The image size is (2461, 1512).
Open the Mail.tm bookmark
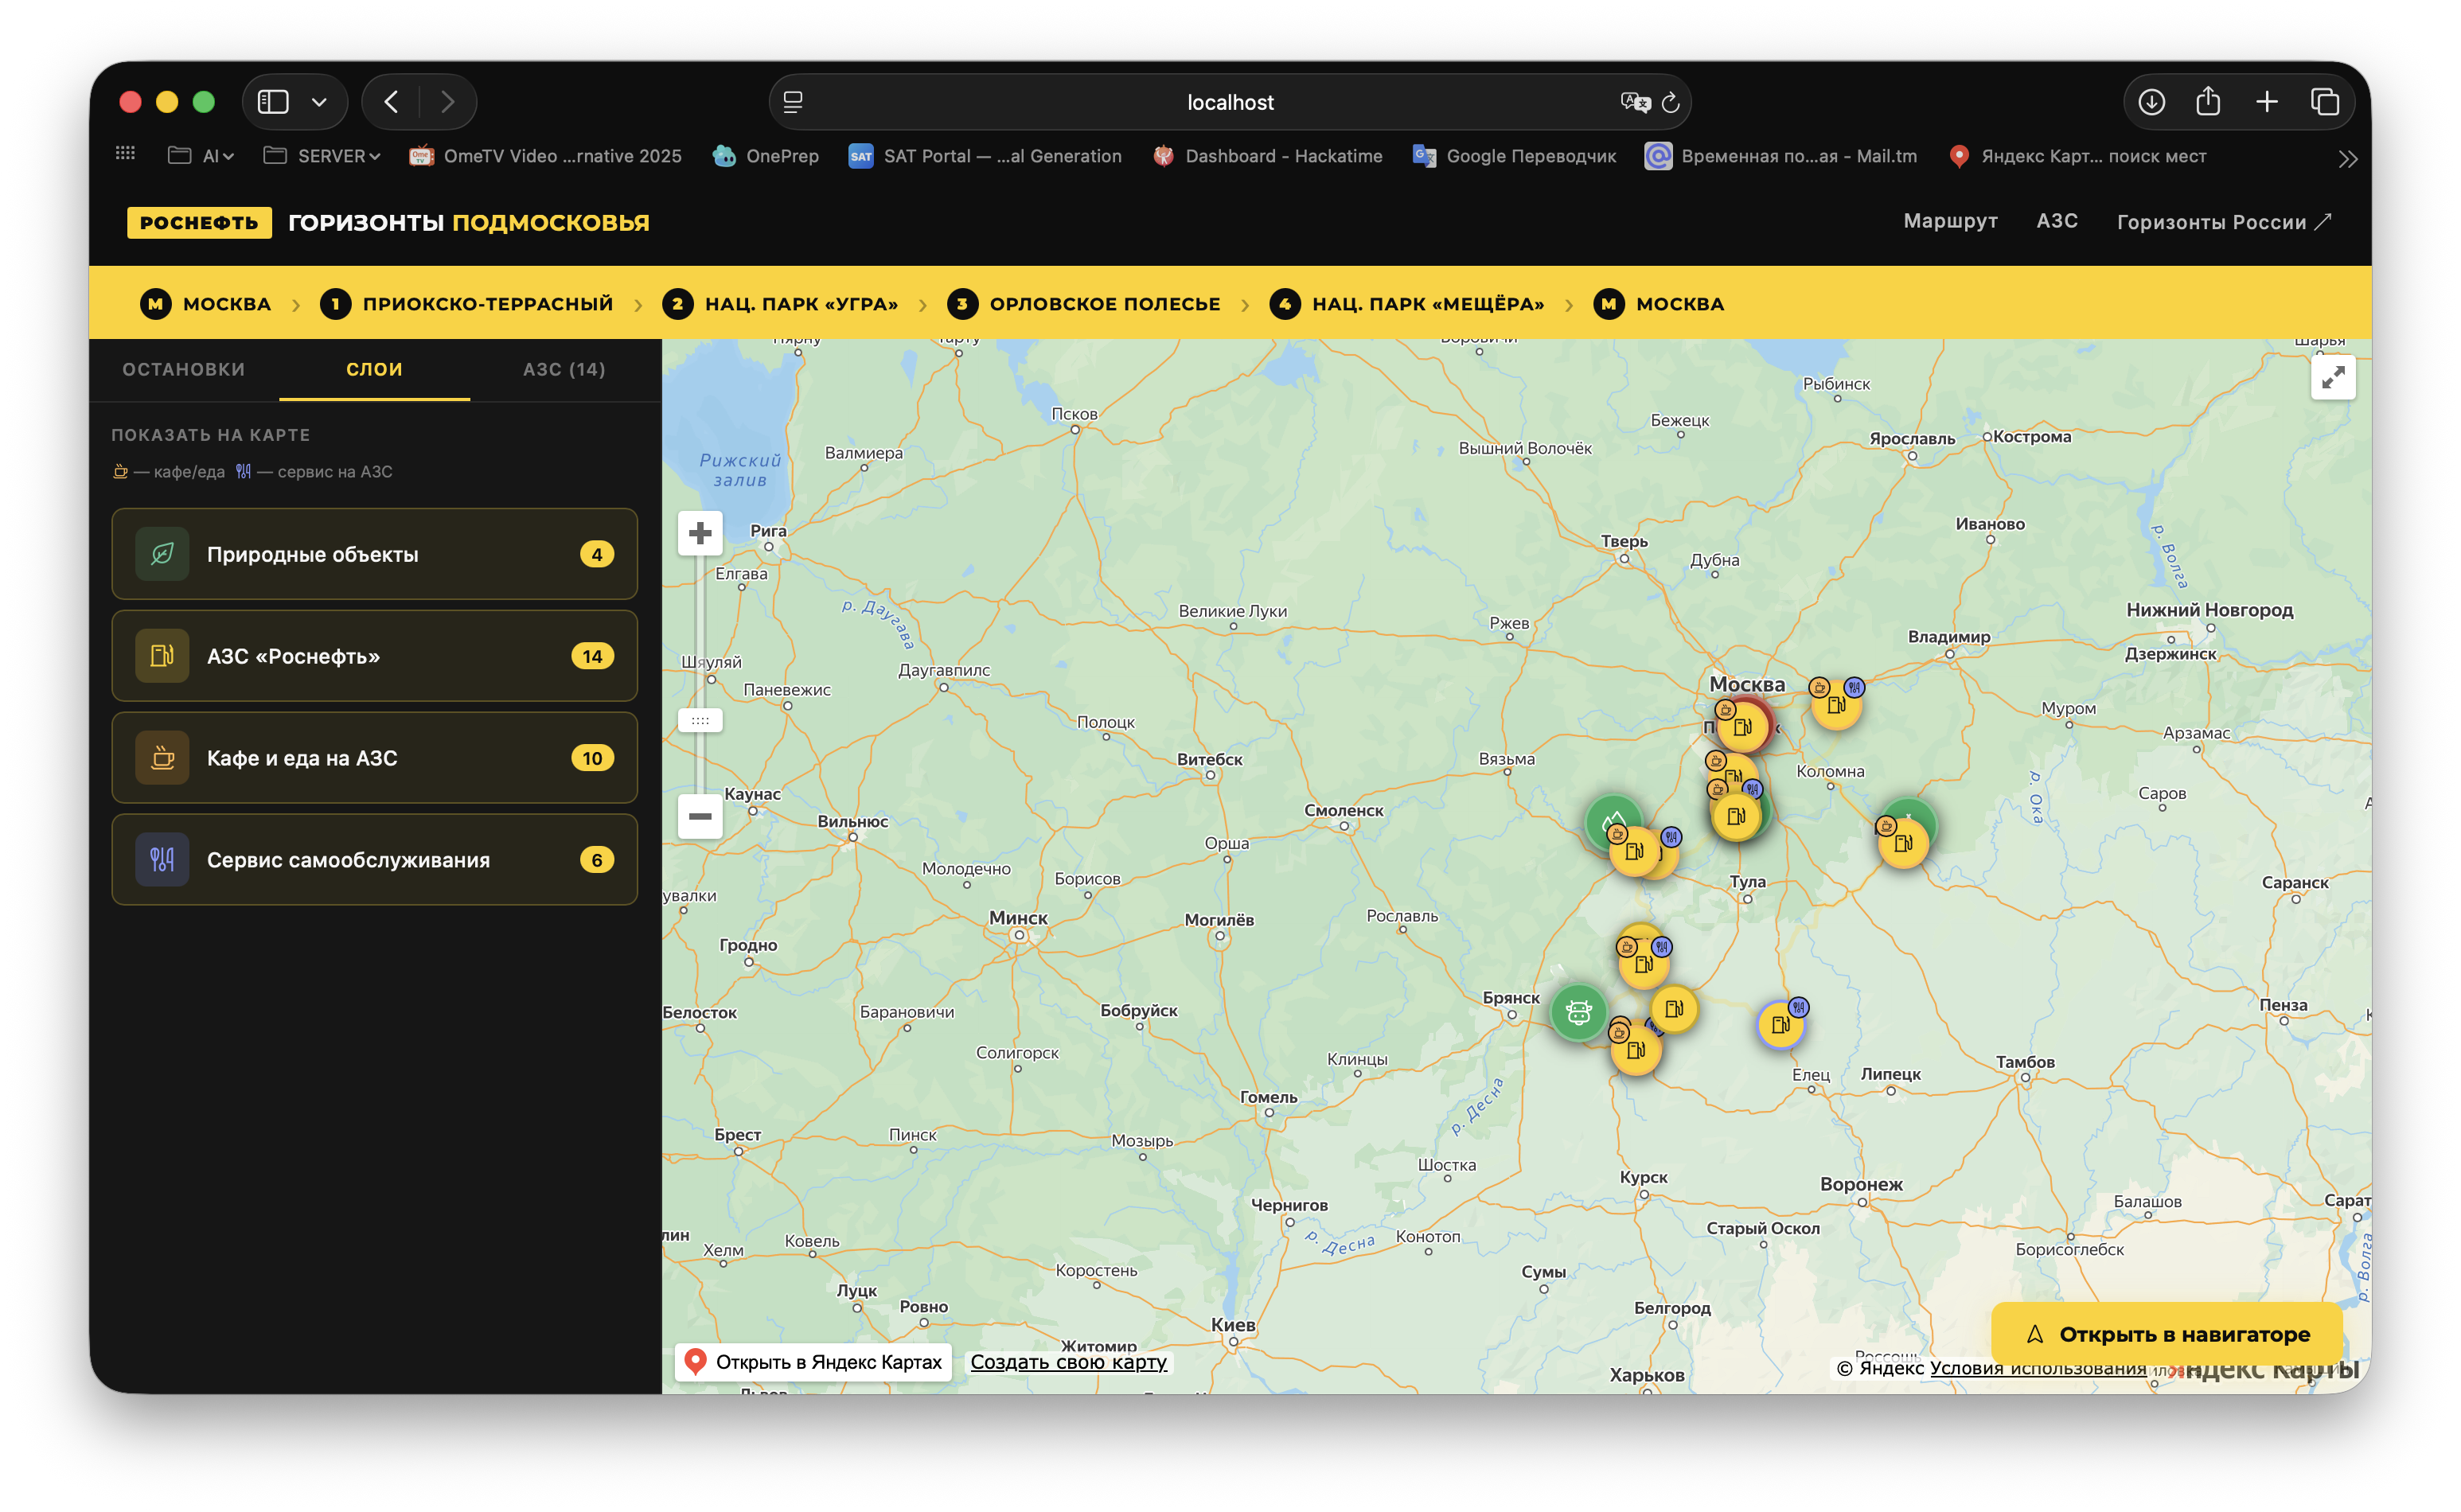(x=1781, y=156)
